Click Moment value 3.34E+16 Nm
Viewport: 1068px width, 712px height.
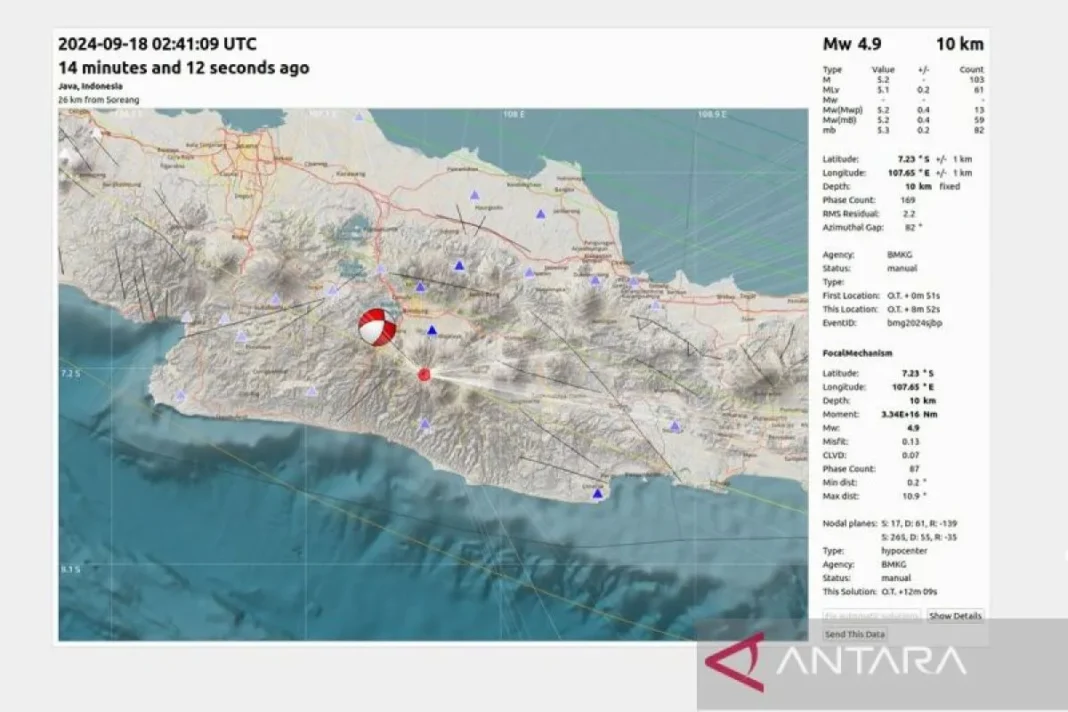909,414
